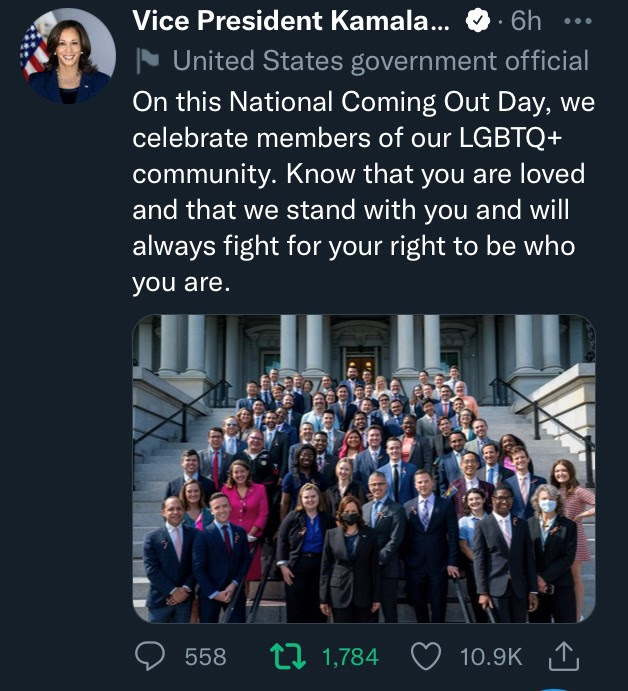Click the 1,784 retweets count
Image resolution: width=628 pixels, height=691 pixels.
350,657
